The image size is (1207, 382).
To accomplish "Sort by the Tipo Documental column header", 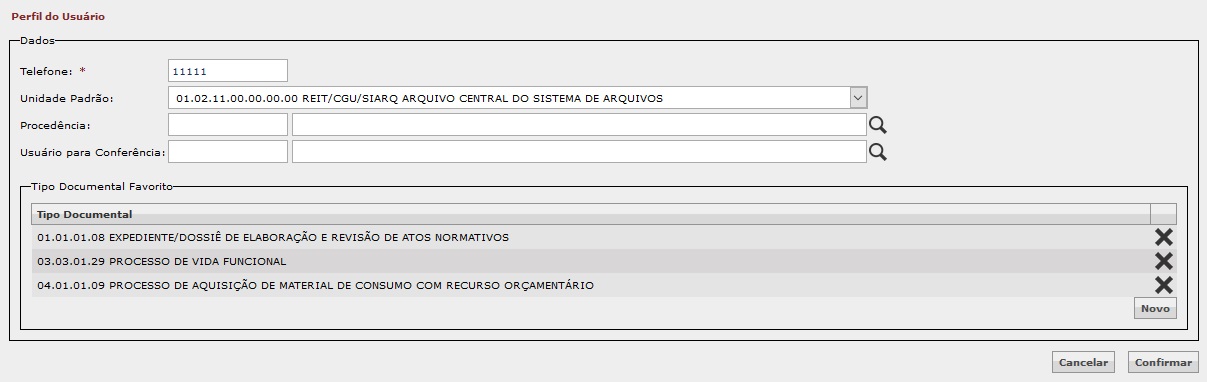I will pos(591,214).
